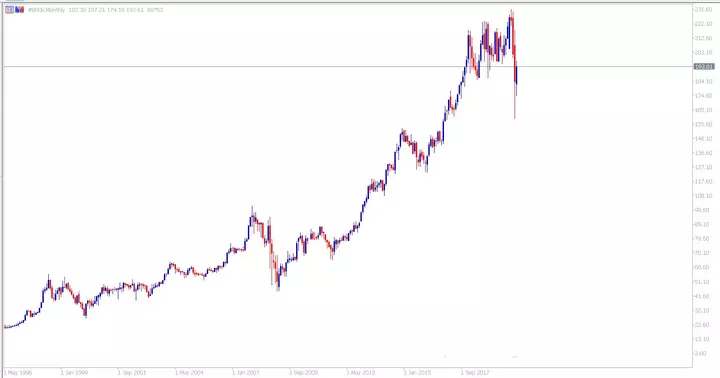
Task: Click the 1 Jan 1999 date label
Action: [74, 372]
